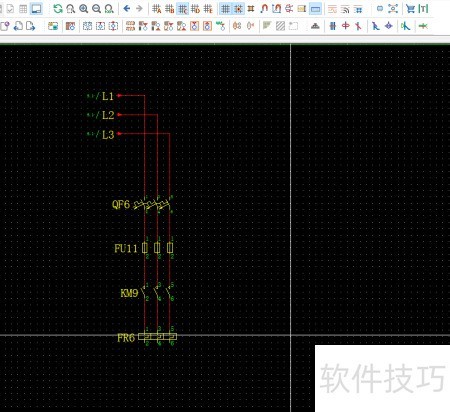450x412 pixels.
Task: Insert interruption point green arrow icon
Action: point(423,26)
